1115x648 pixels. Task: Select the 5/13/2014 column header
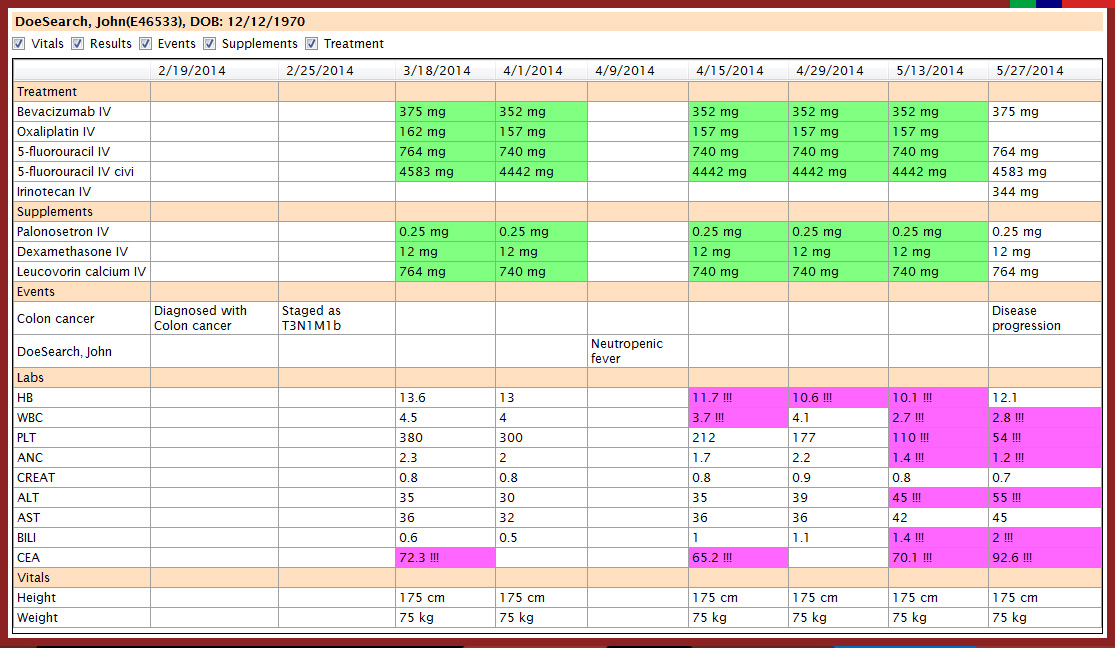click(x=938, y=70)
